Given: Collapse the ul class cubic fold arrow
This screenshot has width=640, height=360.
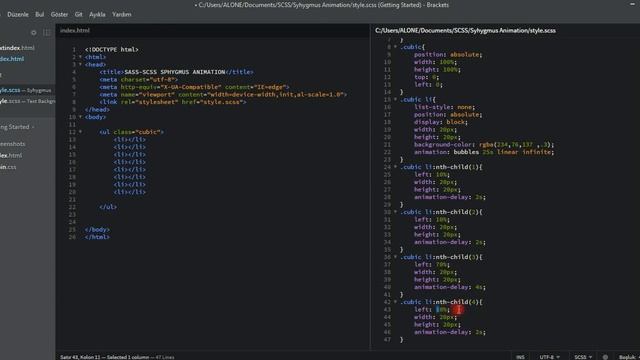Looking at the screenshot, I should [x=80, y=132].
